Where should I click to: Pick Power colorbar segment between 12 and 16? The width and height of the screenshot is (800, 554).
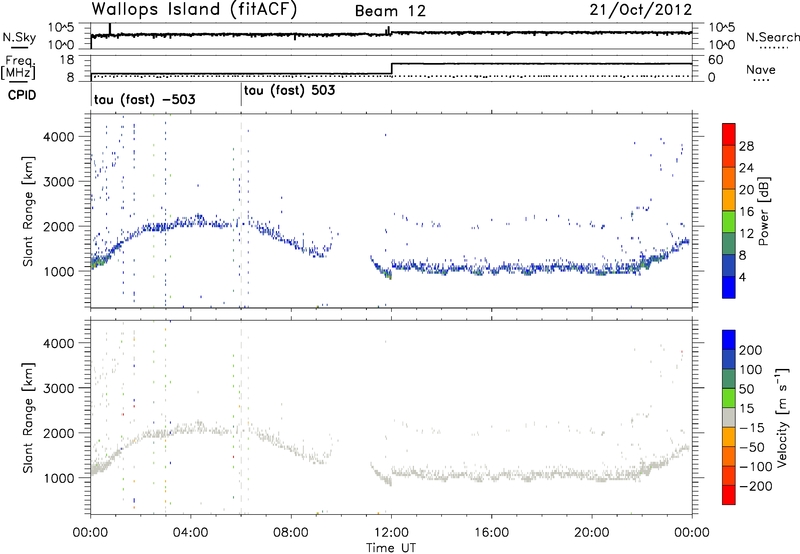(729, 221)
